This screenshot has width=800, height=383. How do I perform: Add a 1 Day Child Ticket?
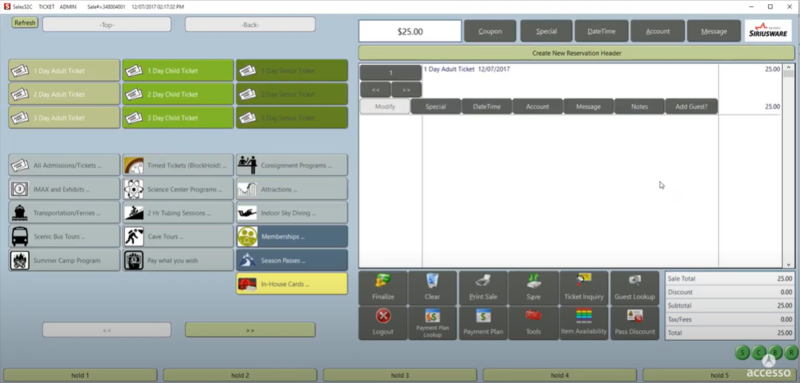178,70
